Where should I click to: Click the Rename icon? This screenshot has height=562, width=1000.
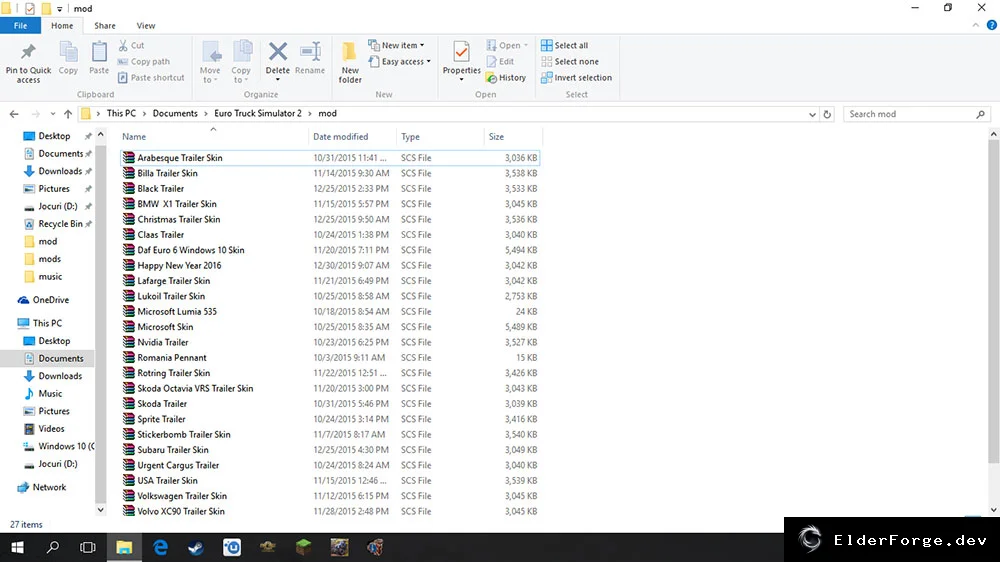(310, 52)
